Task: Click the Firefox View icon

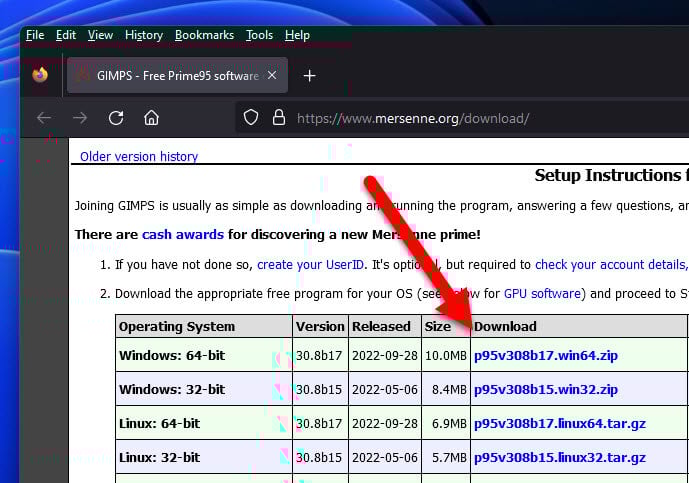Action: click(x=40, y=75)
